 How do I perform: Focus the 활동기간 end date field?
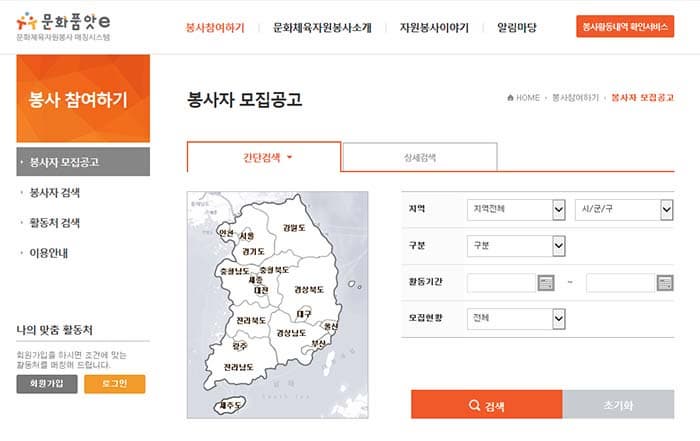pos(621,283)
